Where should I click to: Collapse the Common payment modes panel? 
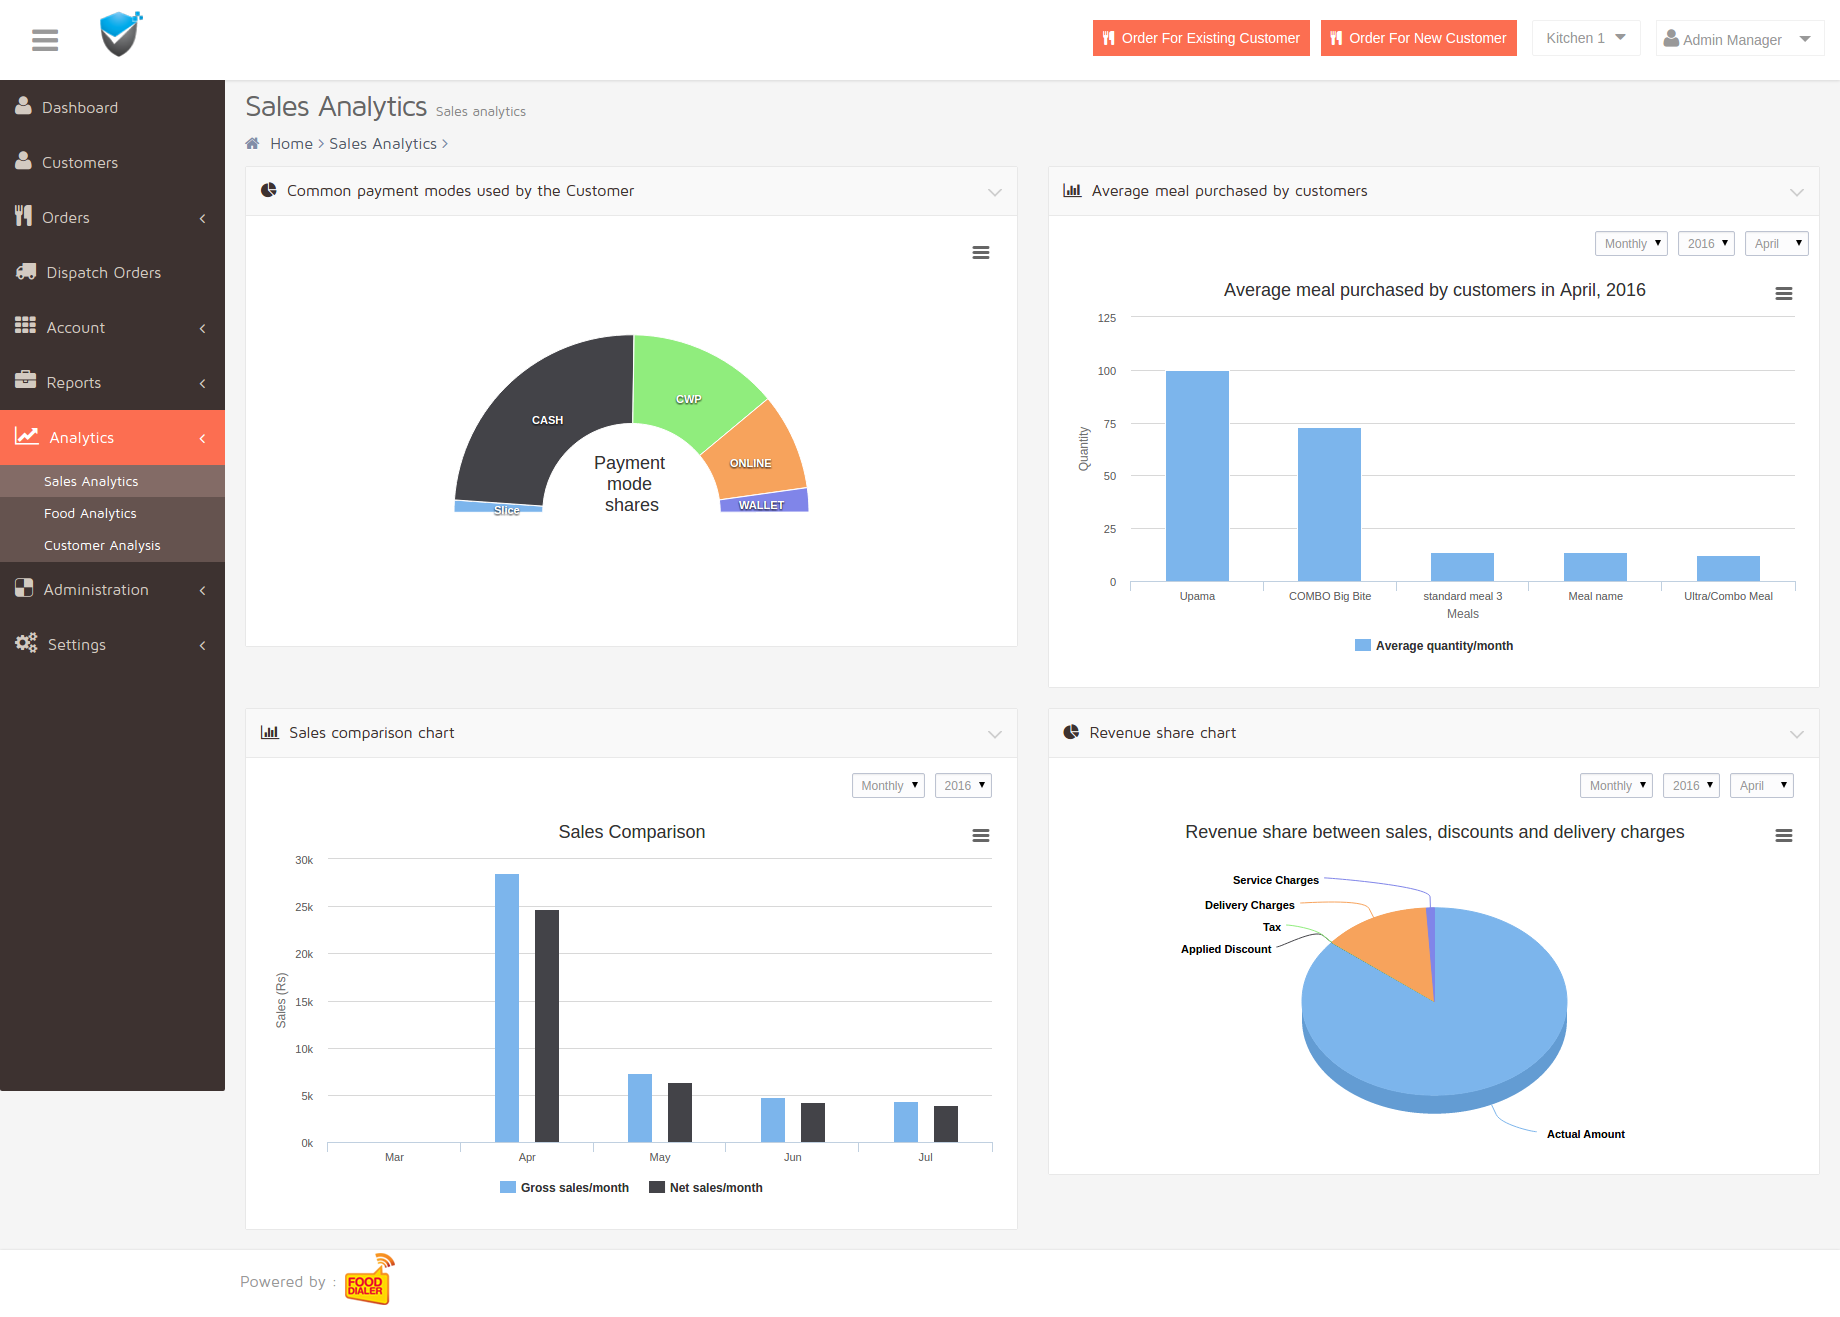pyautogui.click(x=995, y=192)
